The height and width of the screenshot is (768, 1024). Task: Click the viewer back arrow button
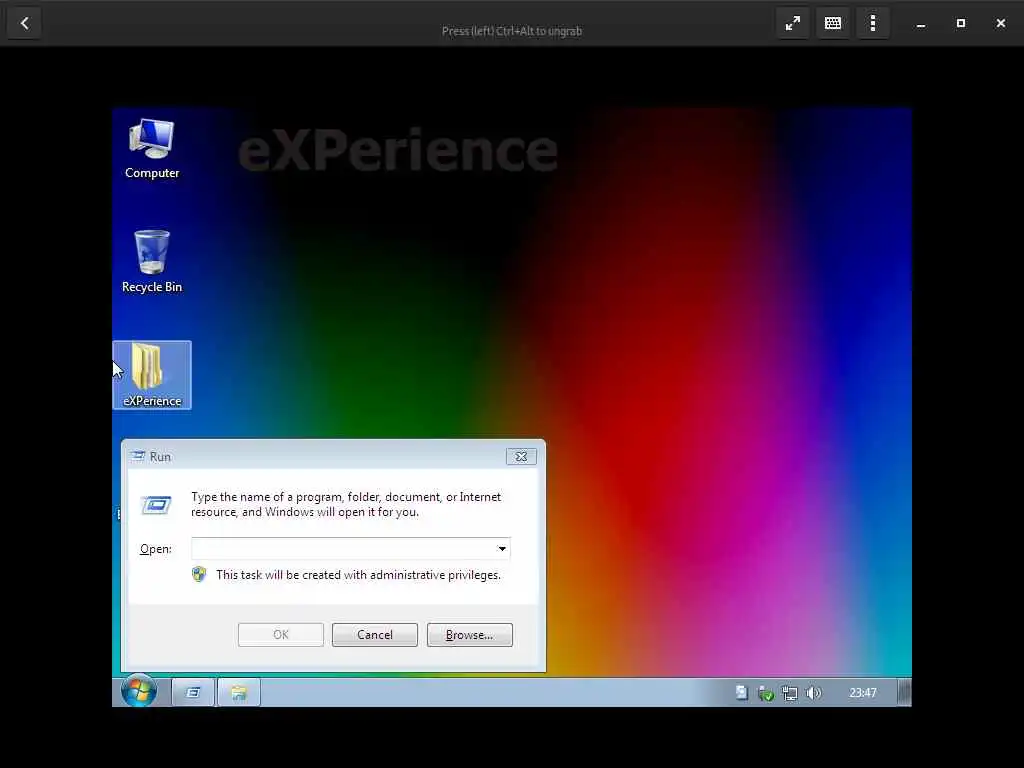(24, 23)
